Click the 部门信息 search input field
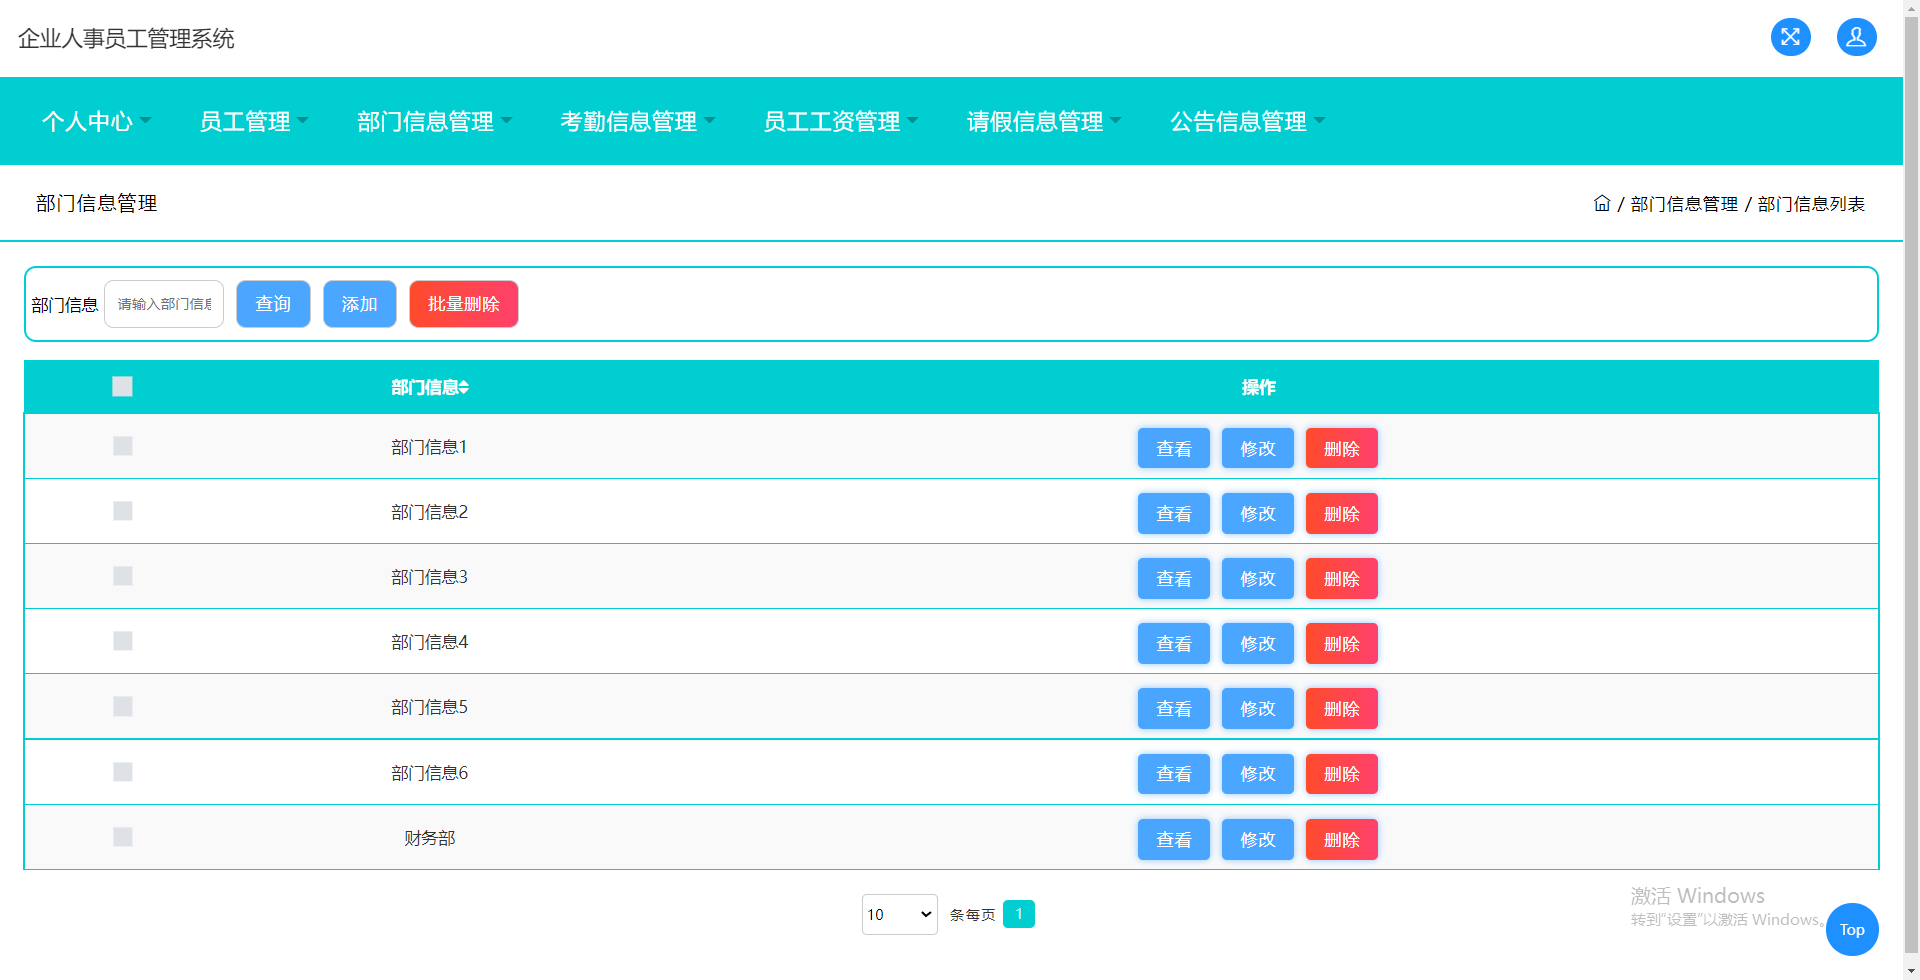Image resolution: width=1920 pixels, height=980 pixels. coord(163,304)
